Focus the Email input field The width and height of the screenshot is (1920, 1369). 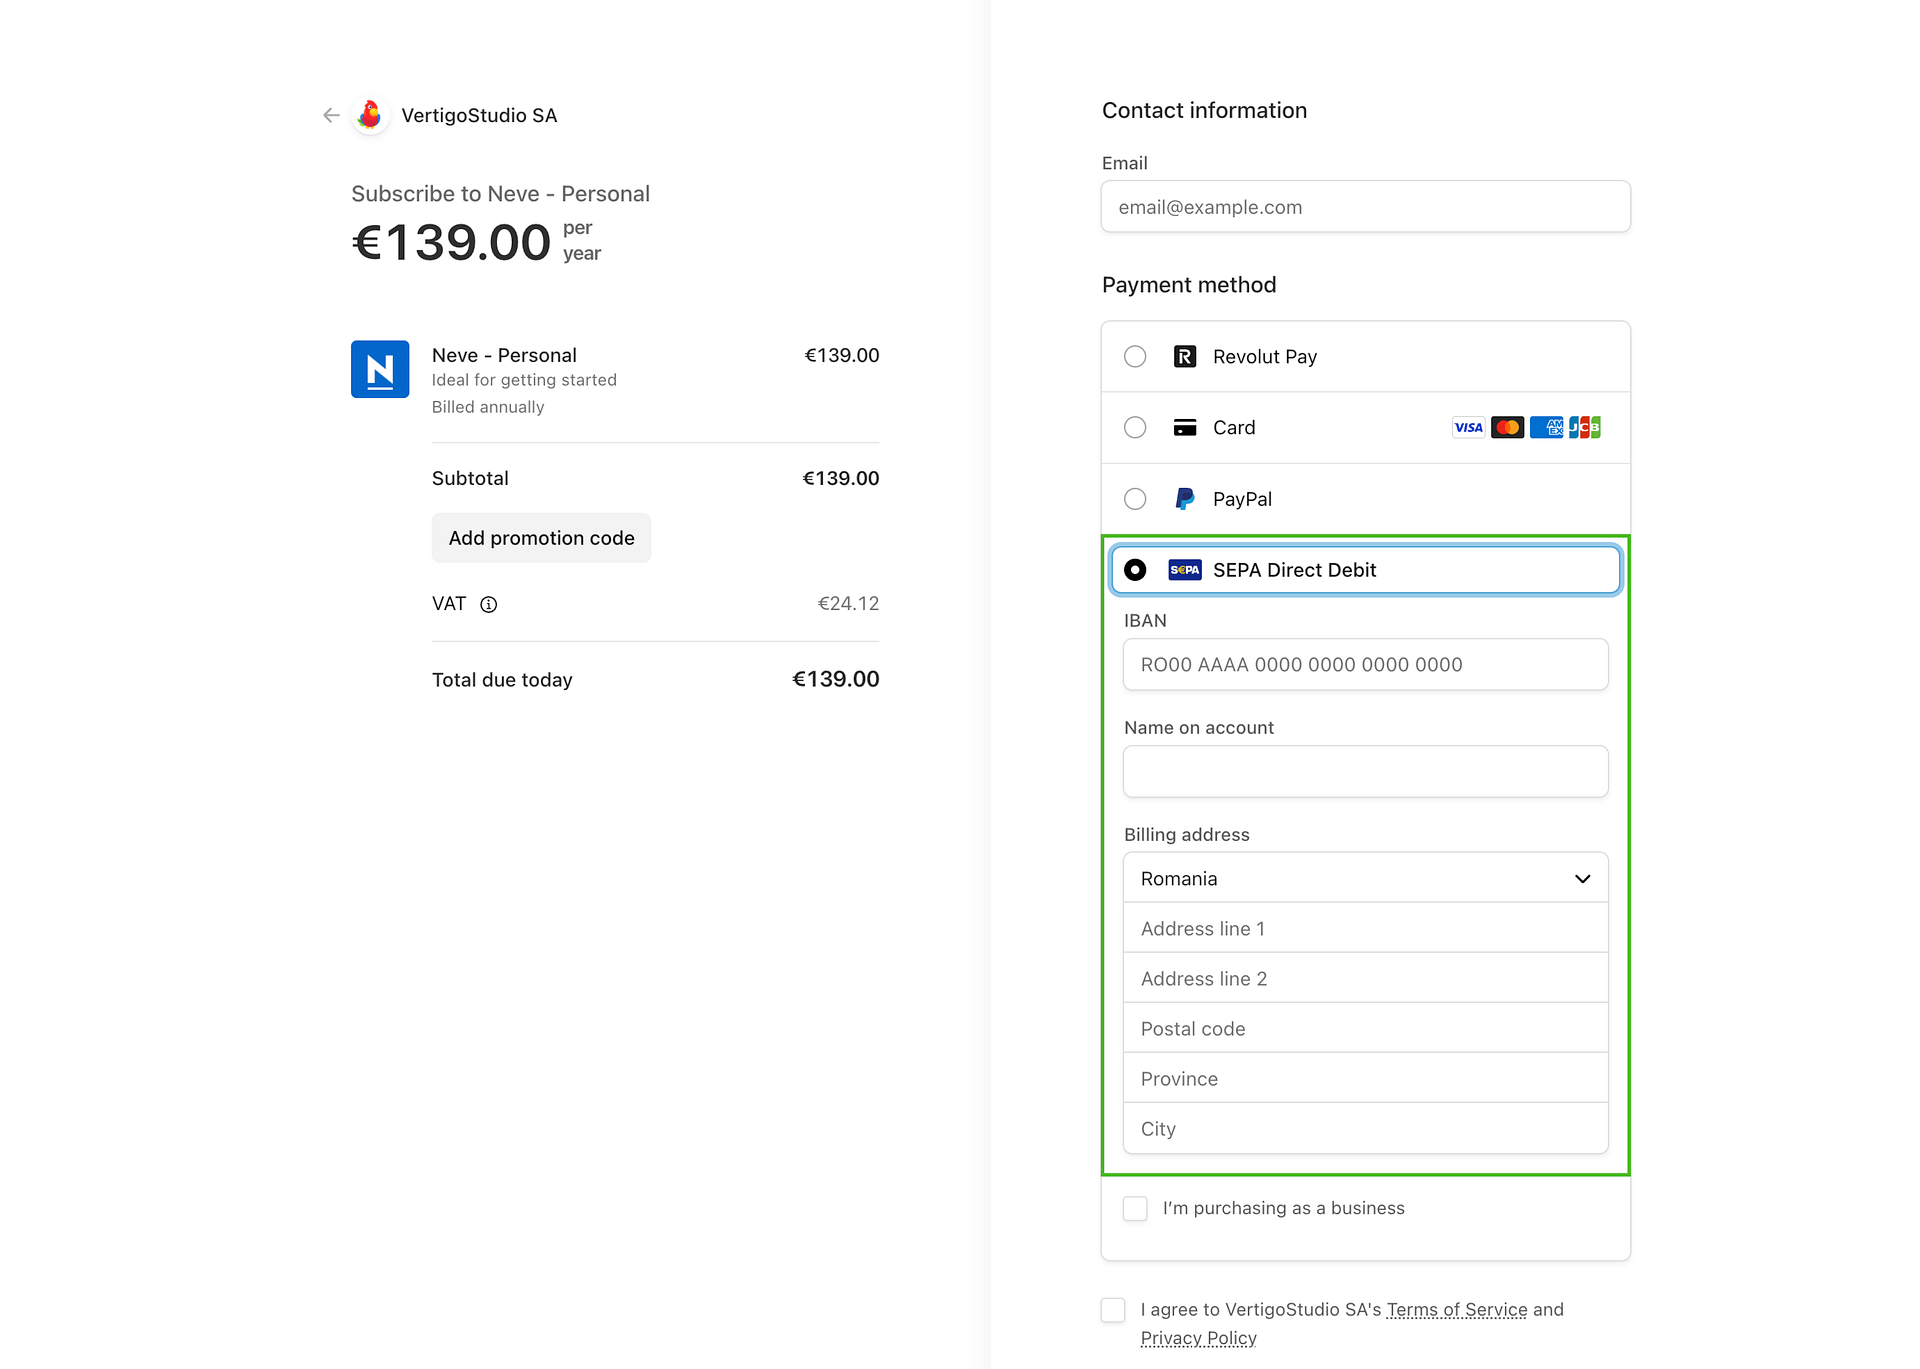click(x=1365, y=207)
